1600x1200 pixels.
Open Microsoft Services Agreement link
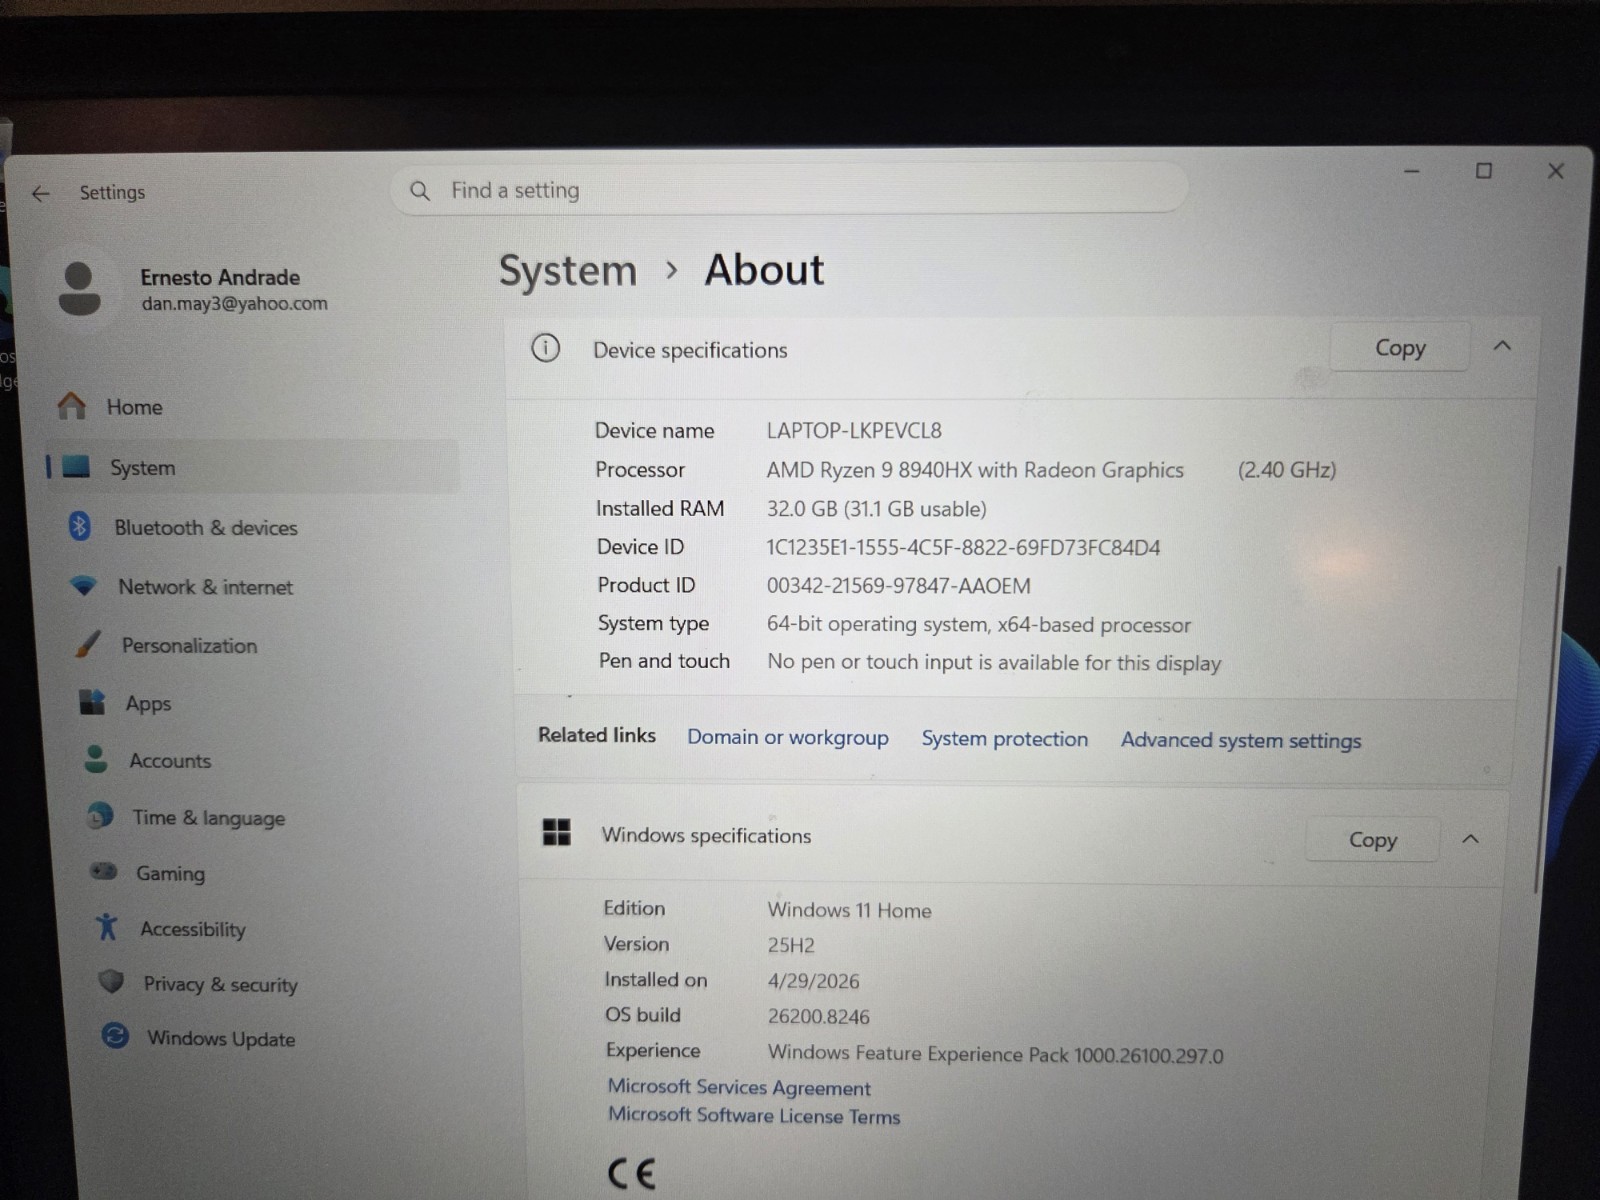click(739, 1087)
